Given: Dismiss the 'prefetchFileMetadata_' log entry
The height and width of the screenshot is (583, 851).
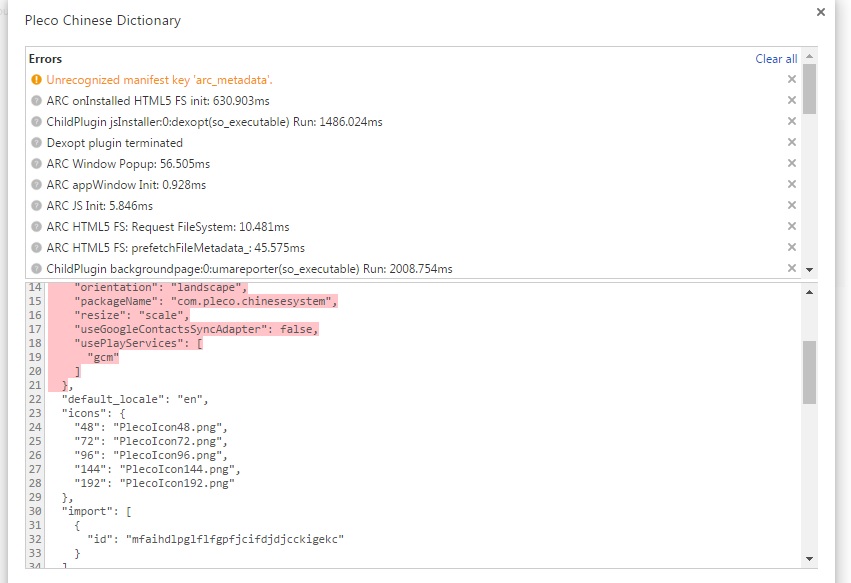Looking at the screenshot, I should [x=792, y=247].
